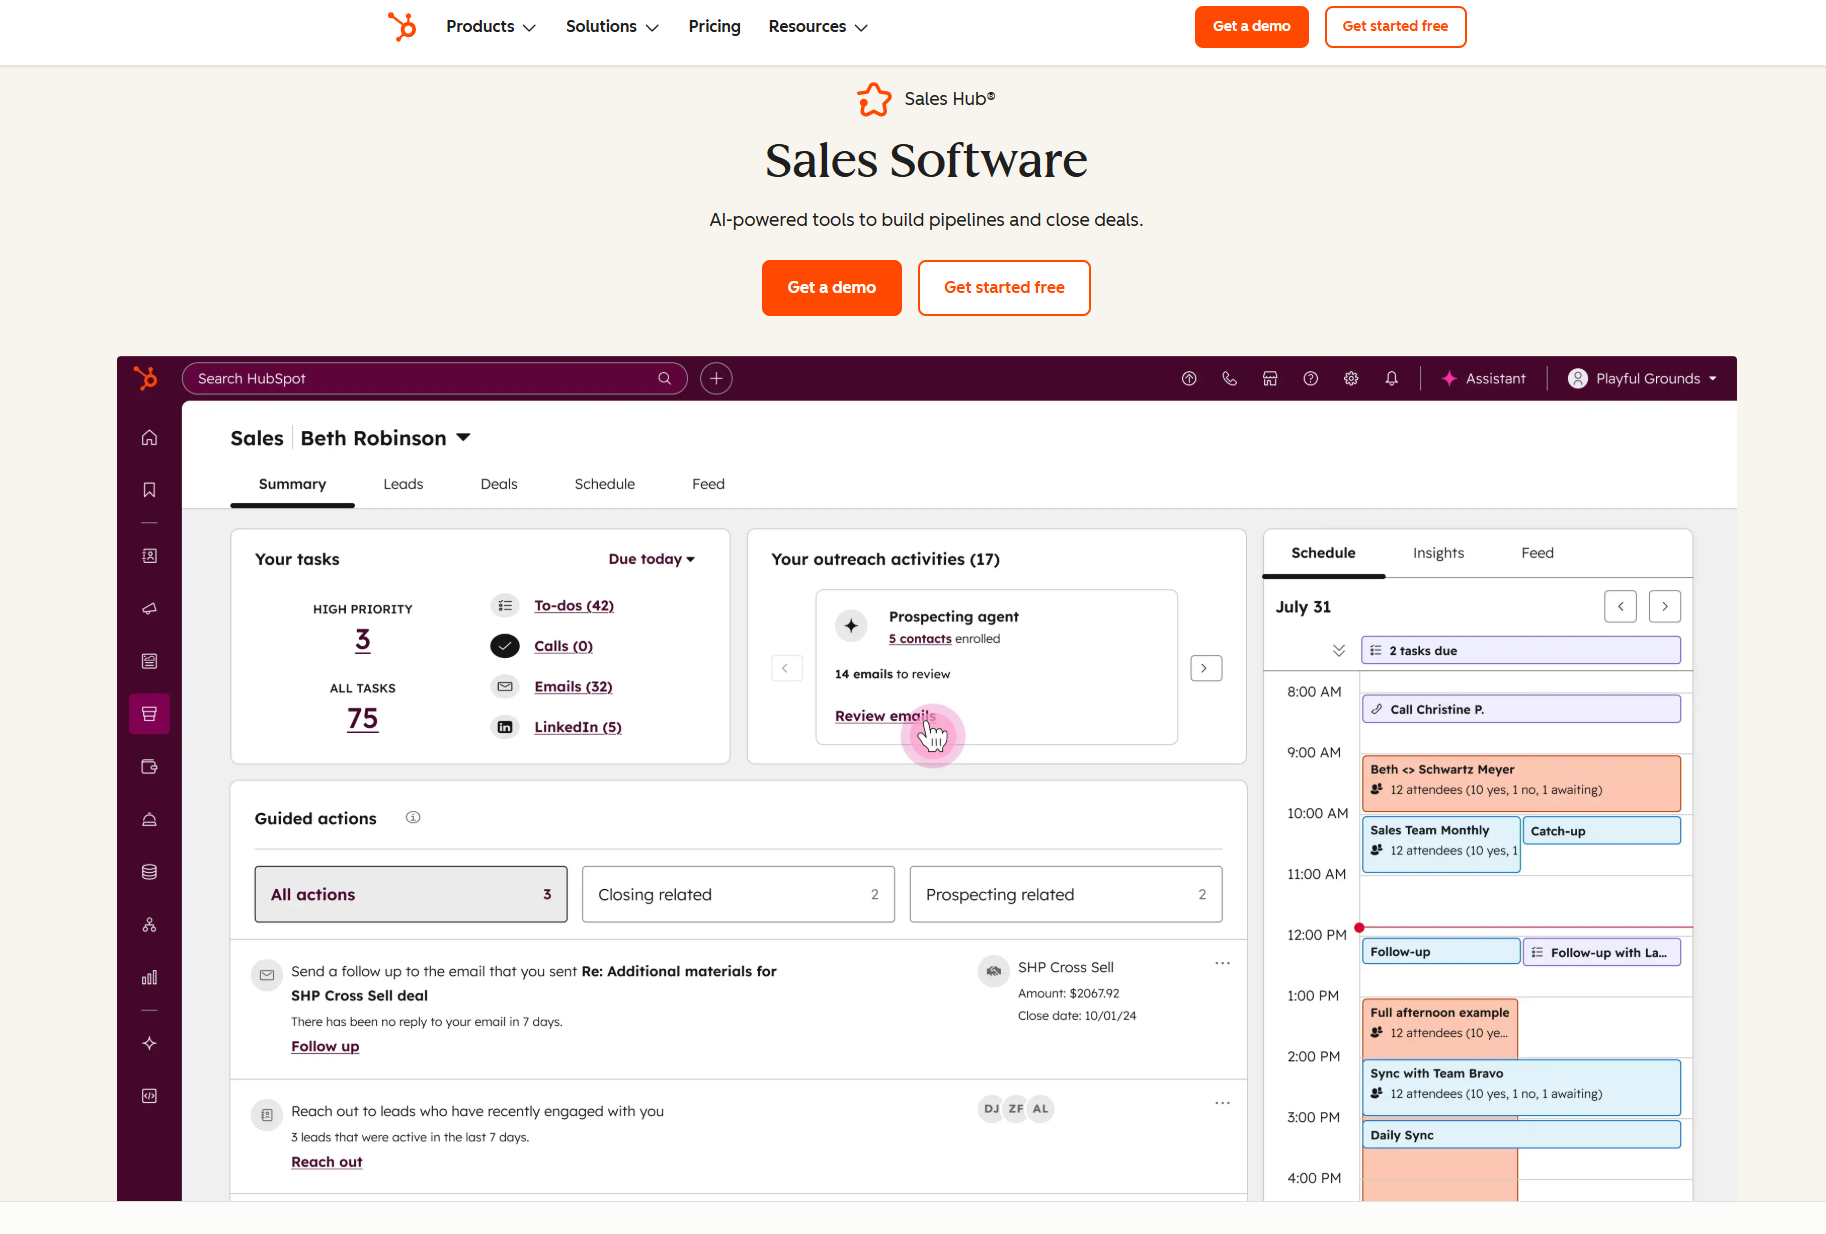Click the reporting bar chart sidebar icon
This screenshot has height=1234, width=1826.
coord(149,978)
